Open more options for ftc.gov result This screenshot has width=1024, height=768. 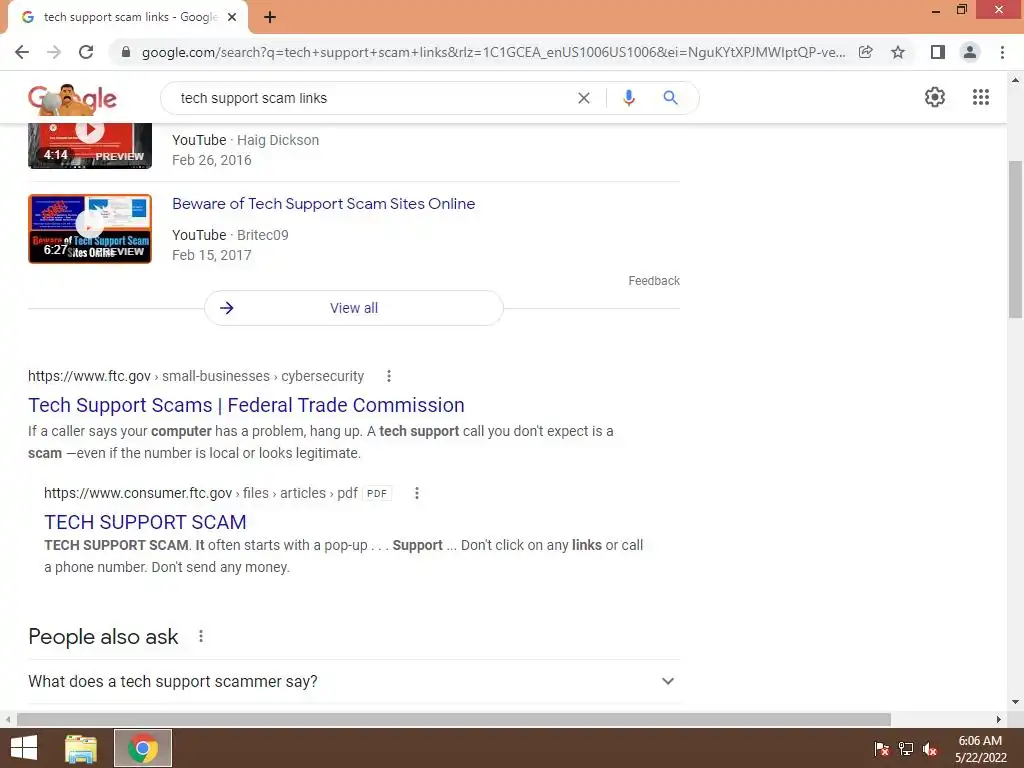(x=389, y=376)
